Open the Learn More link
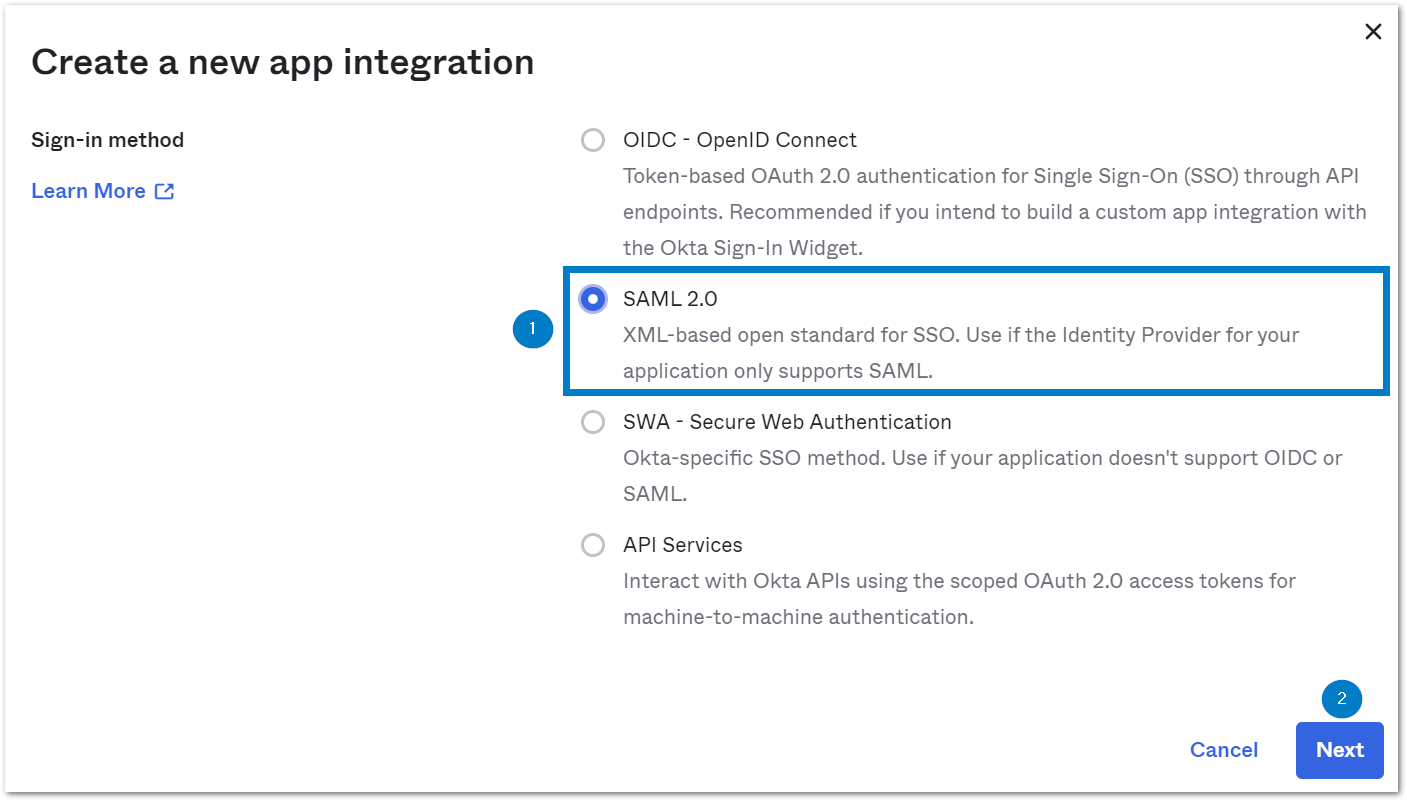 pos(89,190)
